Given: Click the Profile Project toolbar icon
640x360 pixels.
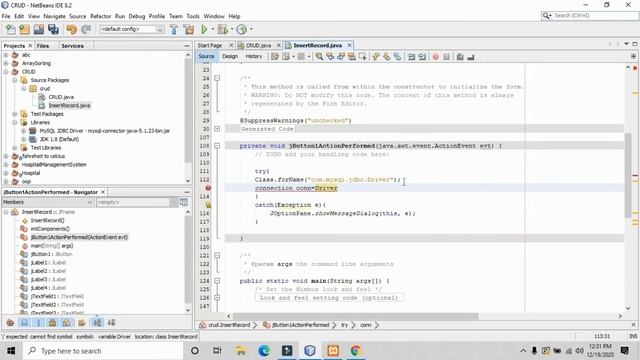Looking at the screenshot, I should pyautogui.click(x=242, y=29).
